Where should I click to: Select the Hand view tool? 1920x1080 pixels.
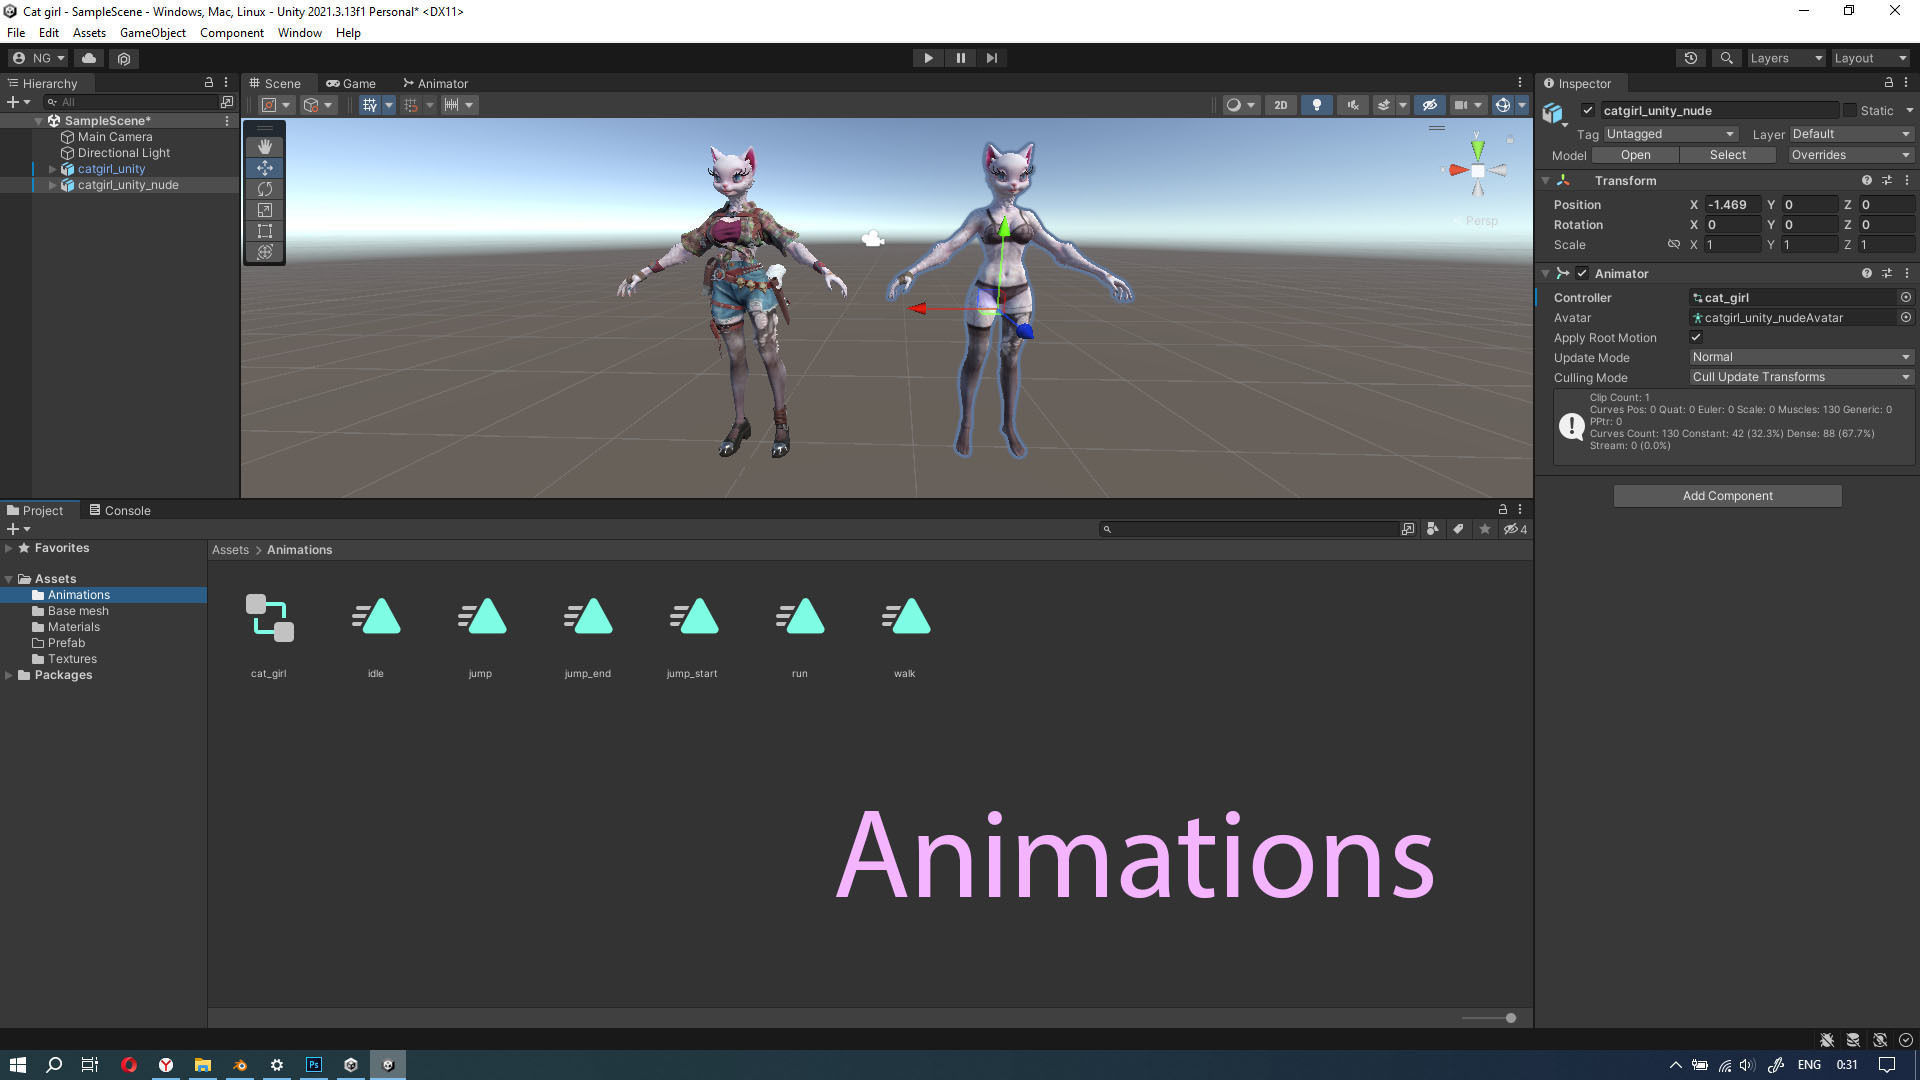coord(265,147)
